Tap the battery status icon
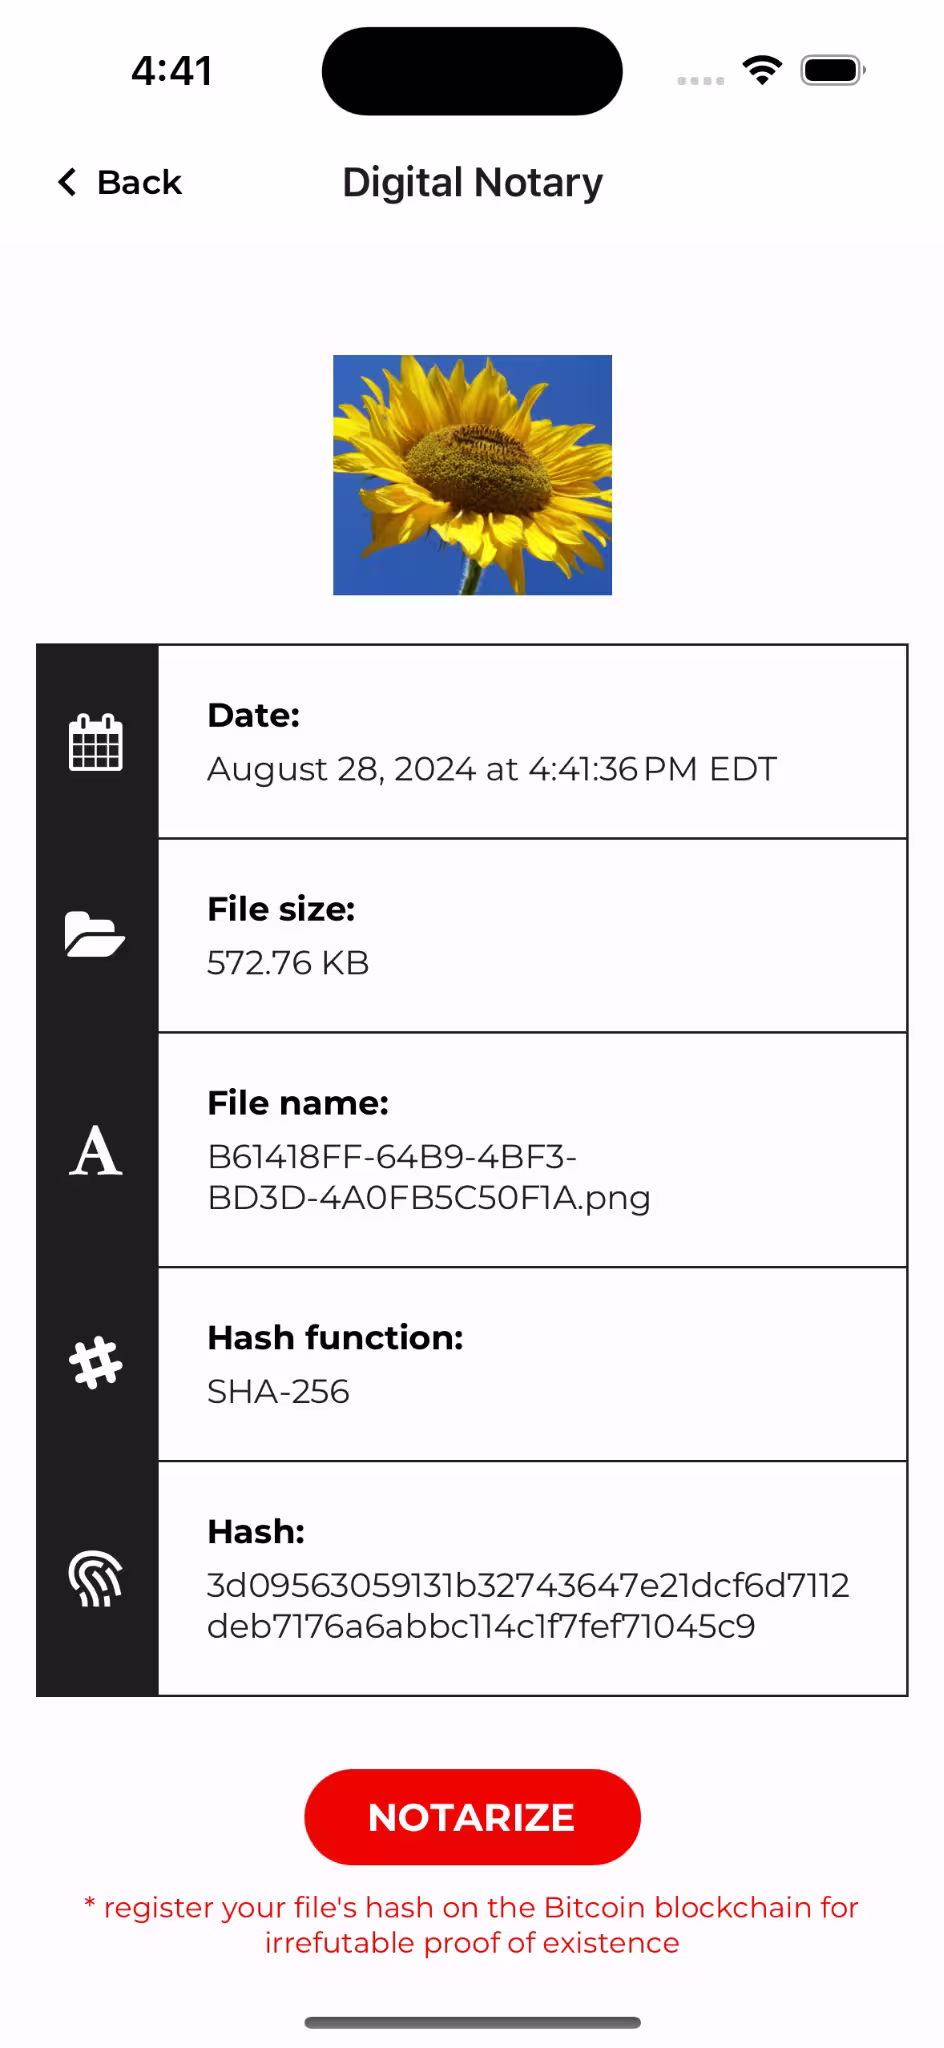The height and width of the screenshot is (2048, 944). [x=832, y=70]
